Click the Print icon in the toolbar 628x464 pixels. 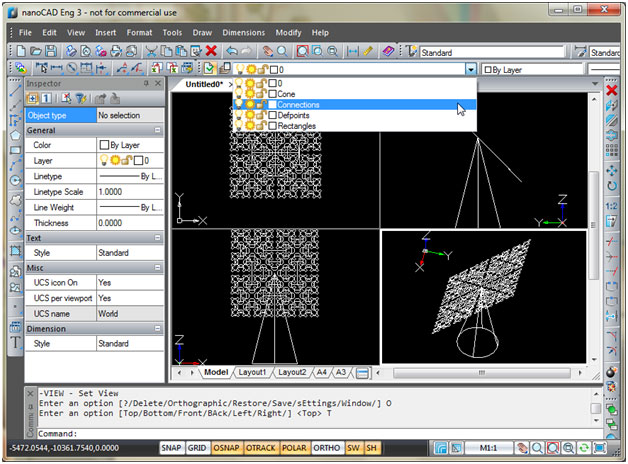(72, 51)
